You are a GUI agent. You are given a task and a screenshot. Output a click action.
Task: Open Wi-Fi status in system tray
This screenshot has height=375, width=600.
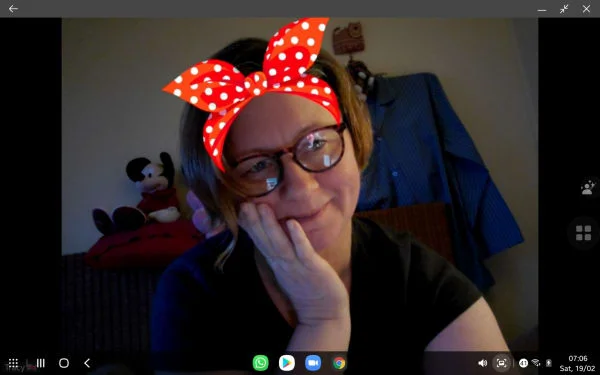point(536,362)
